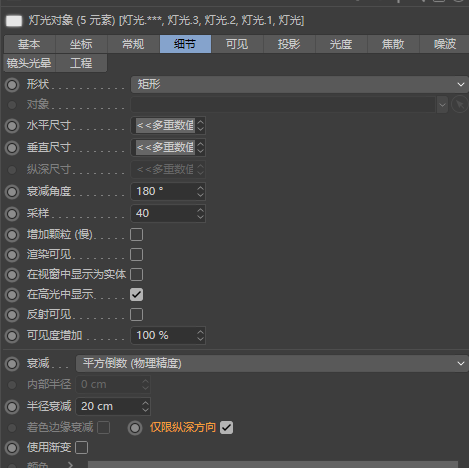The width and height of the screenshot is (469, 468).
Task: Open the 焦散 tab
Action: 393,44
